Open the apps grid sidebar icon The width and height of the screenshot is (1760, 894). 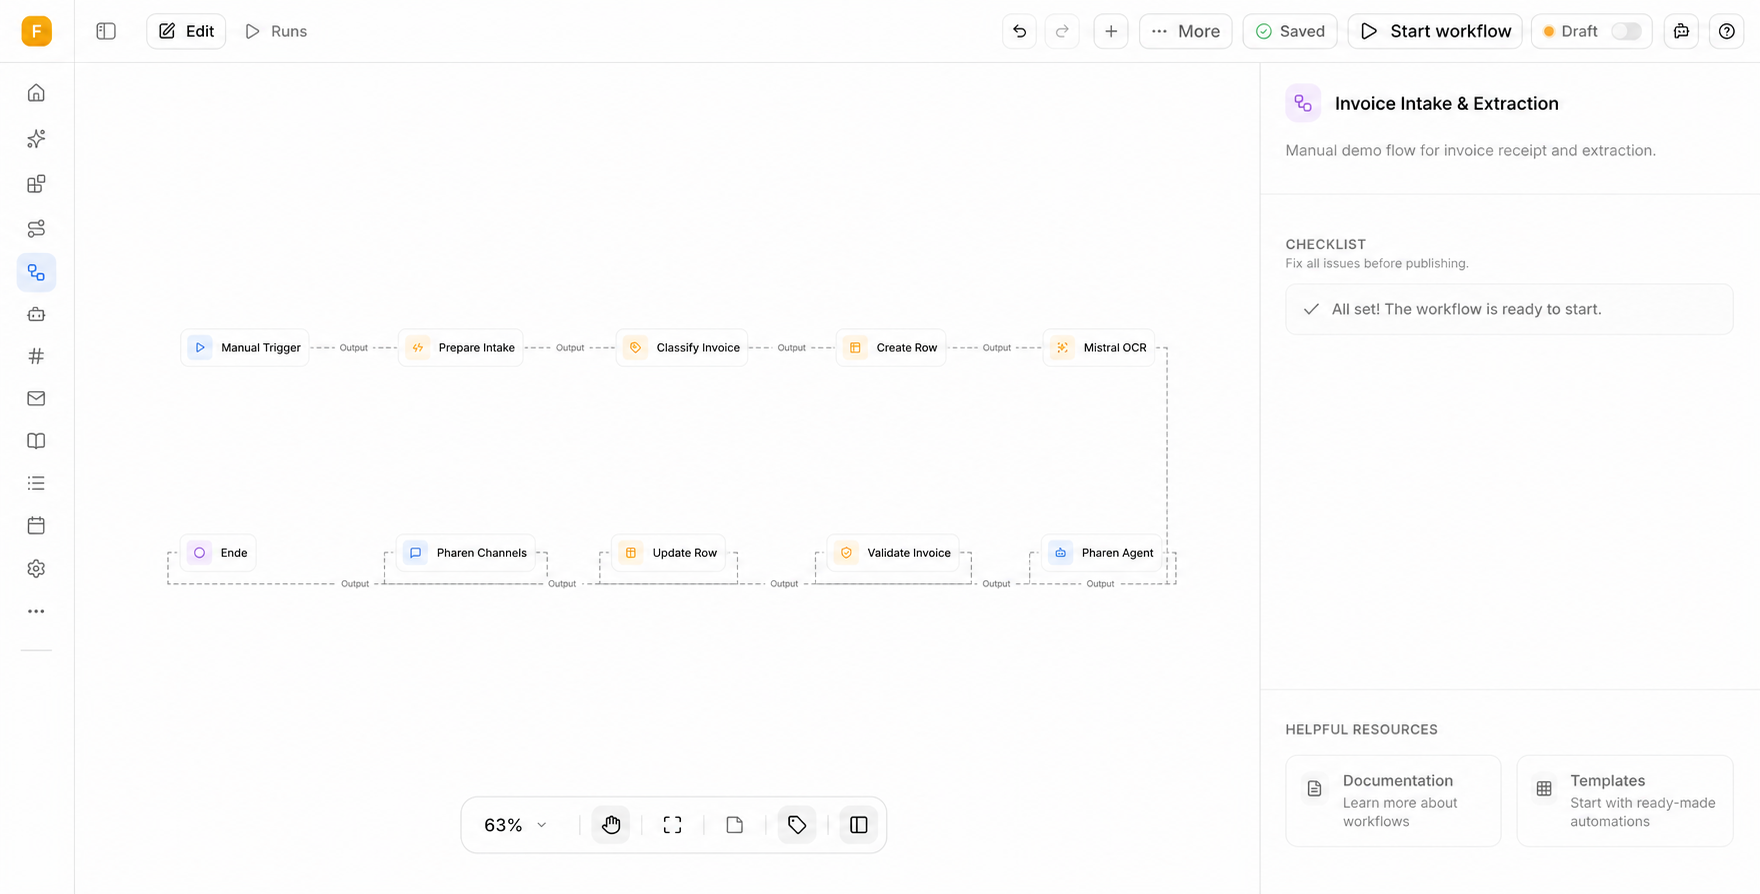click(36, 184)
